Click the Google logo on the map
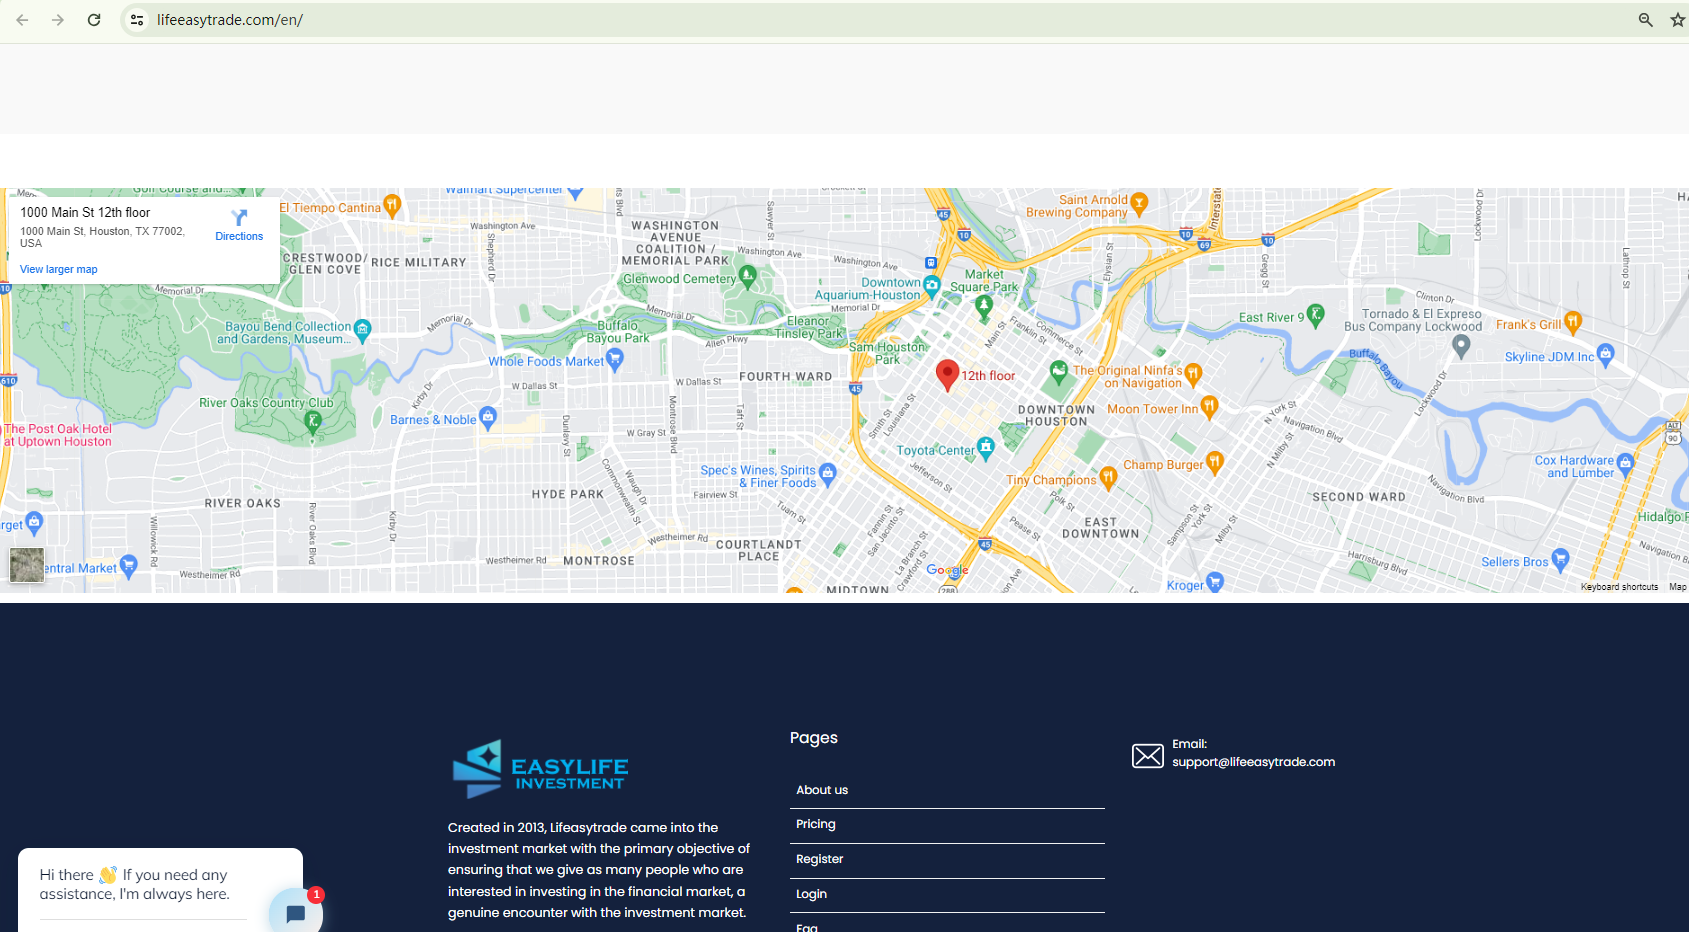The image size is (1689, 932). 947,570
